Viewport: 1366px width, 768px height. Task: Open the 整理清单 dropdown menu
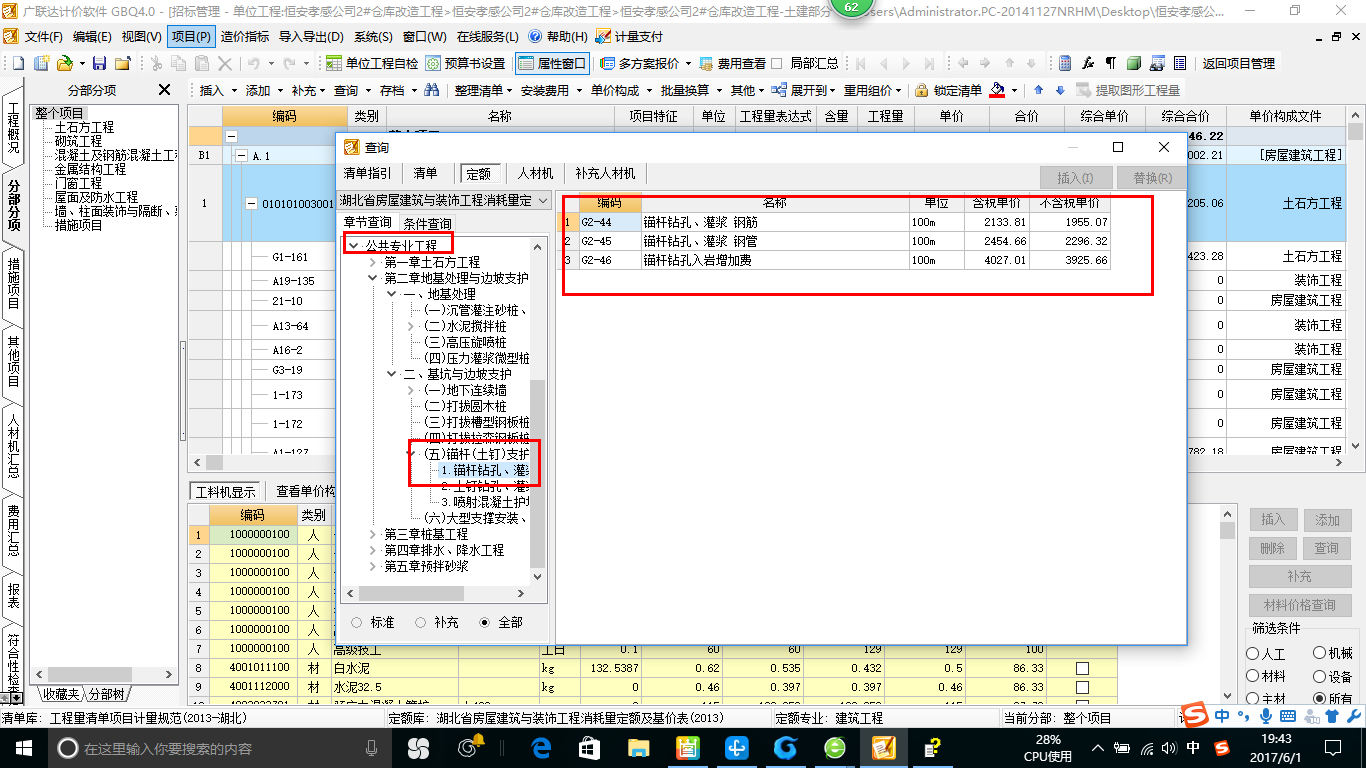click(x=483, y=90)
